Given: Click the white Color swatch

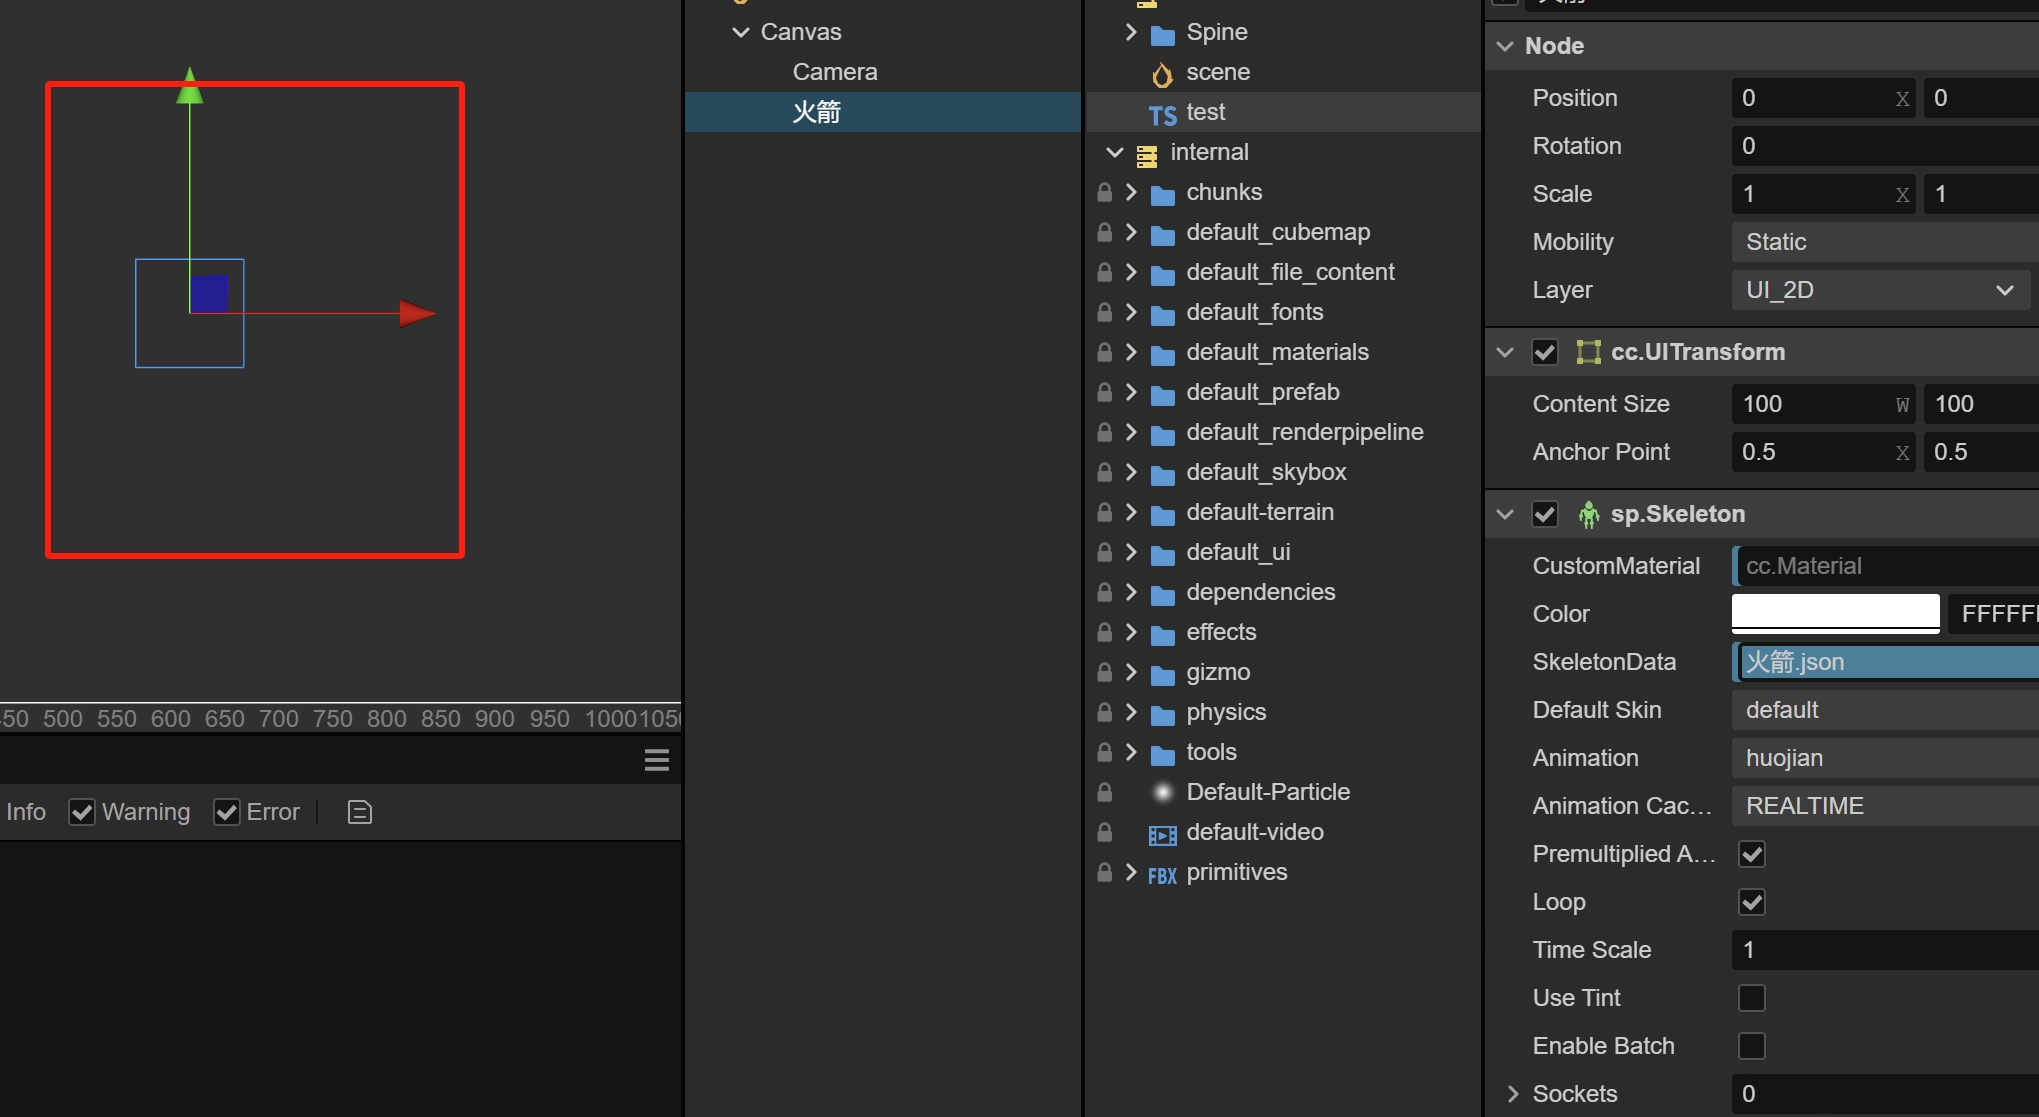Looking at the screenshot, I should point(1835,613).
